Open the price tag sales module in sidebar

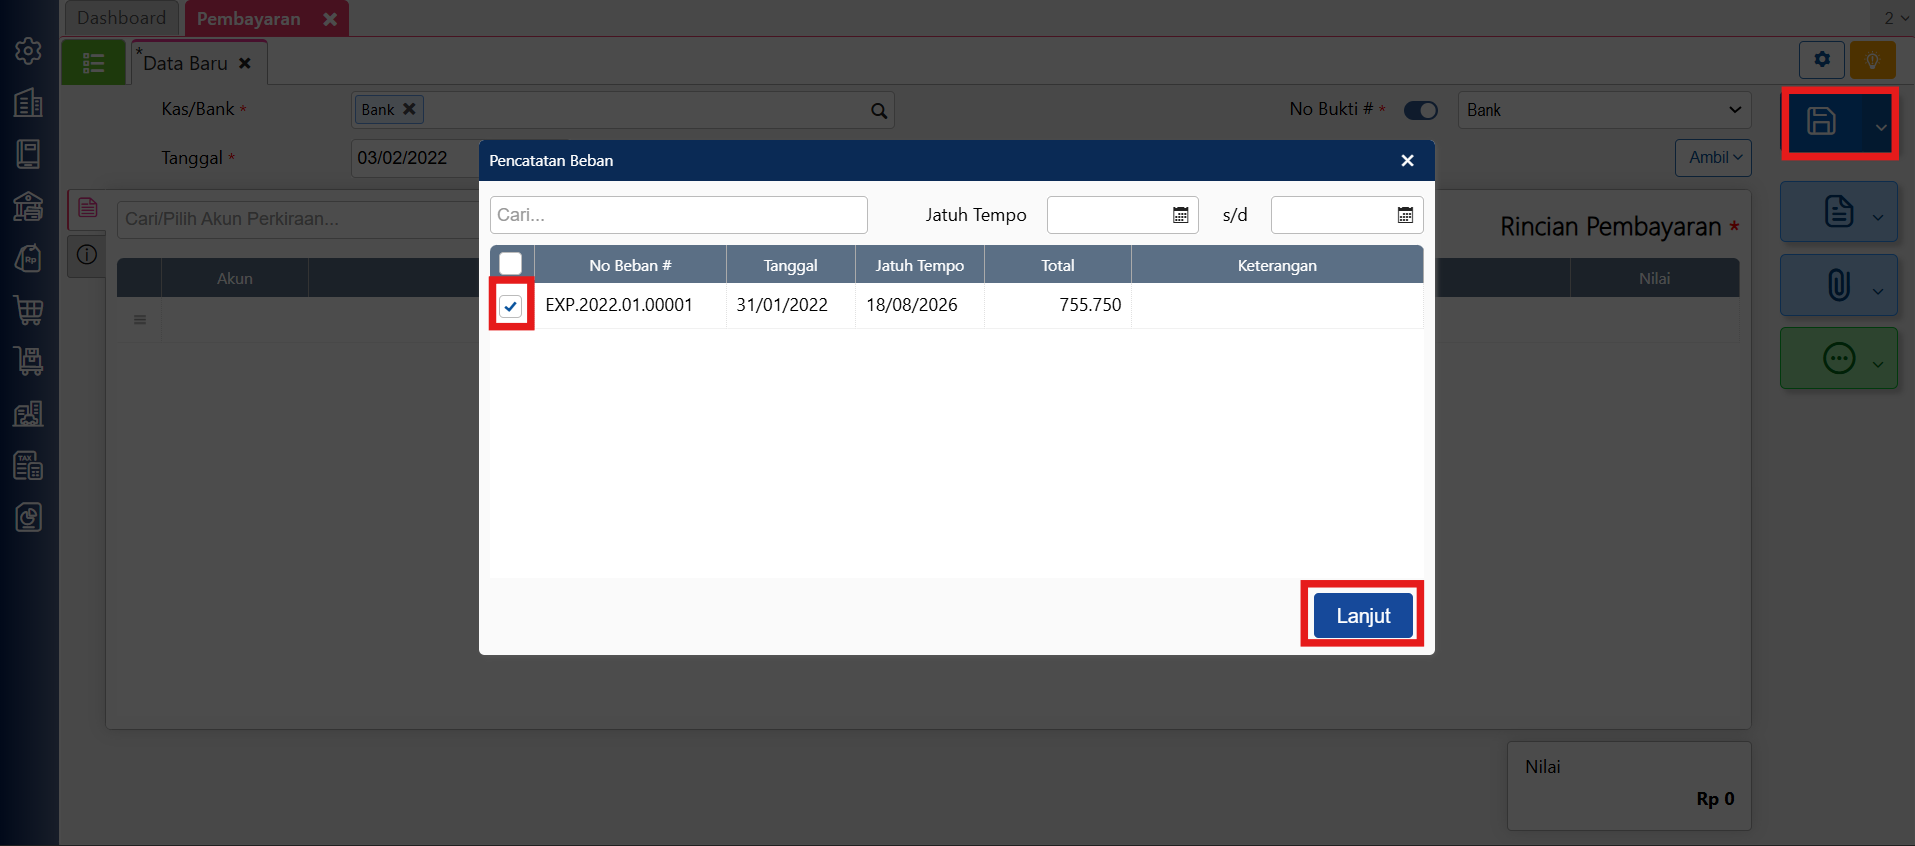tap(28, 258)
